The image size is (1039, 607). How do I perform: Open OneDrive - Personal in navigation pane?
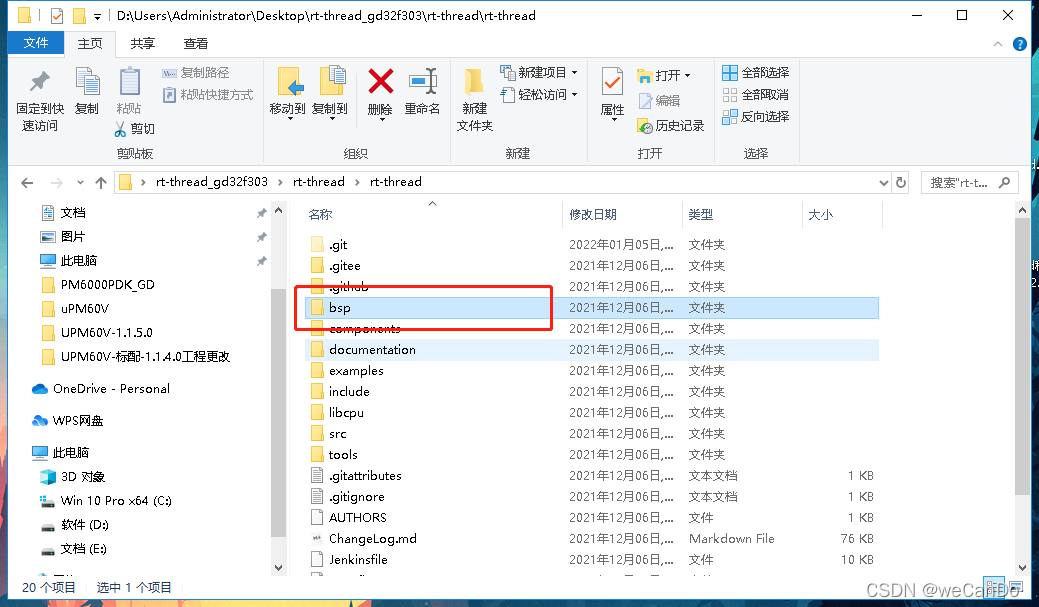(101, 388)
